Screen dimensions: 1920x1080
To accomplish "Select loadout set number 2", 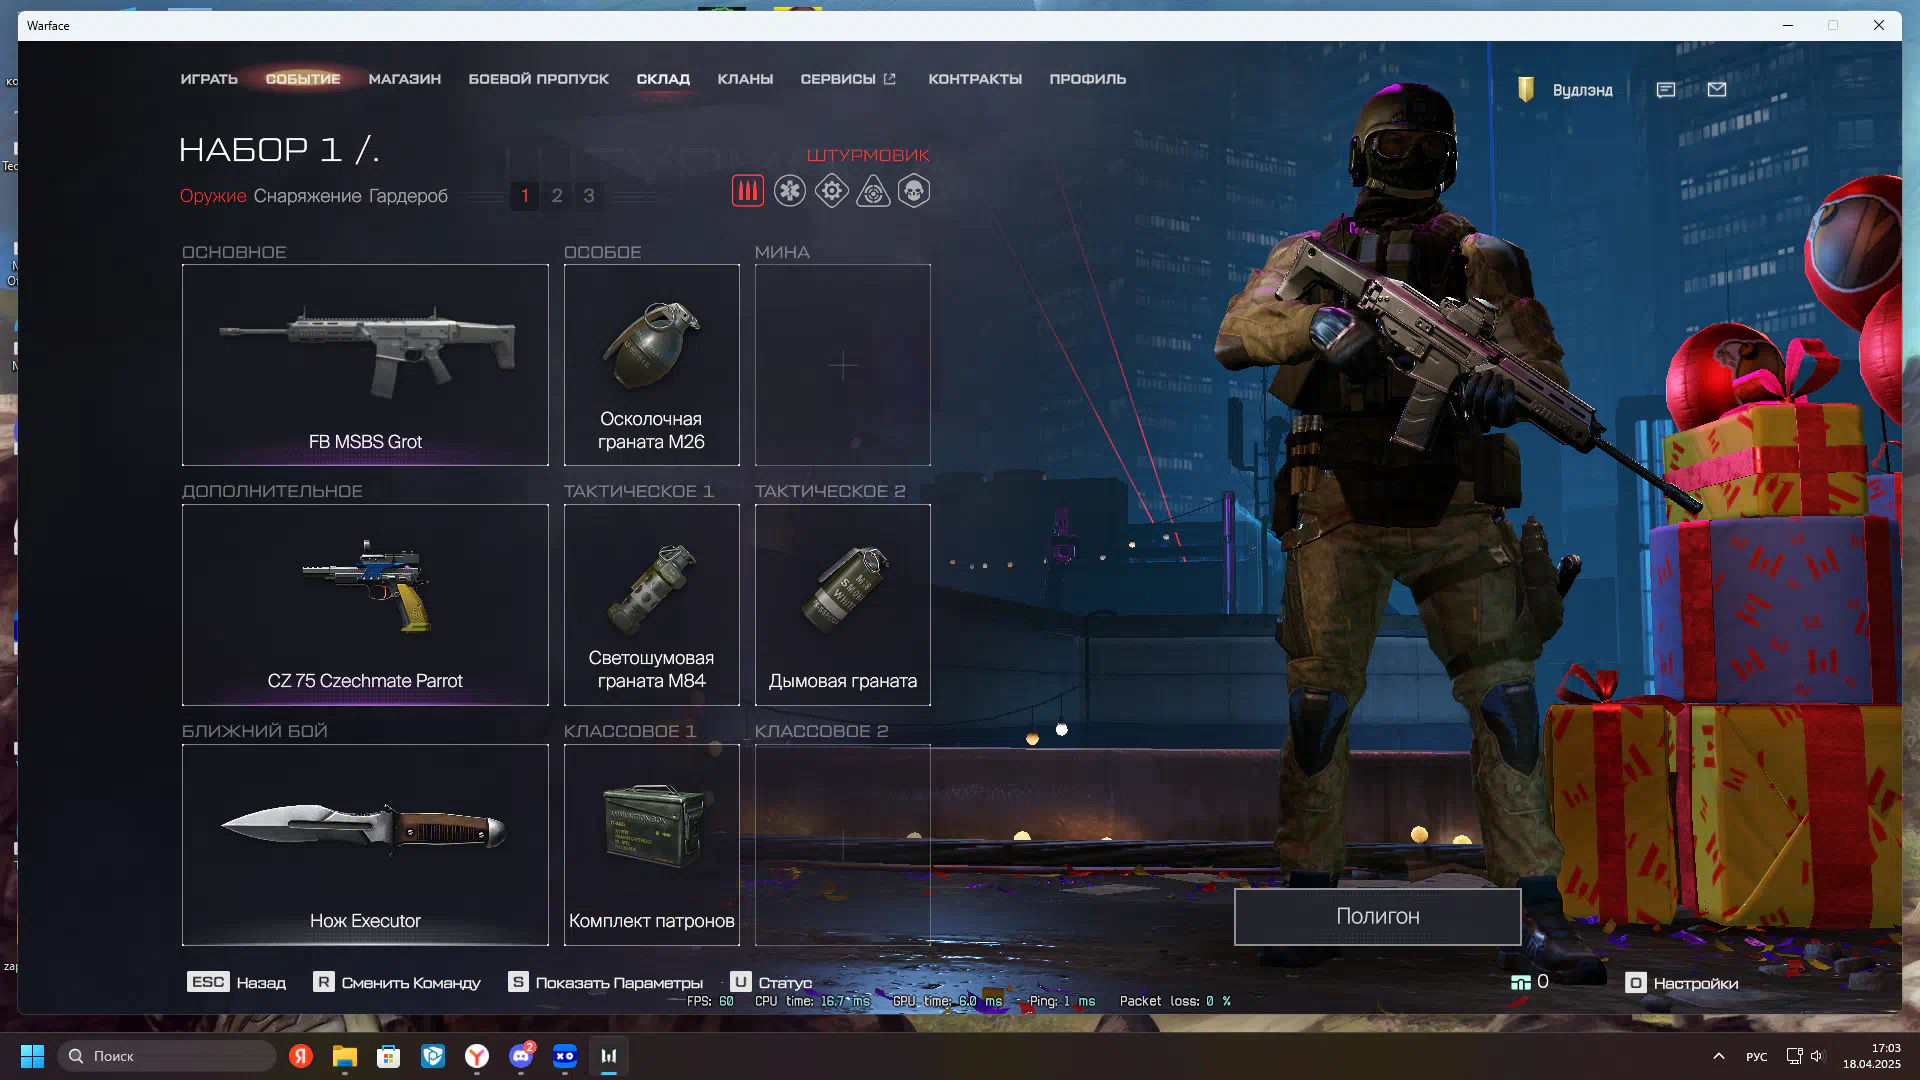I will point(557,196).
